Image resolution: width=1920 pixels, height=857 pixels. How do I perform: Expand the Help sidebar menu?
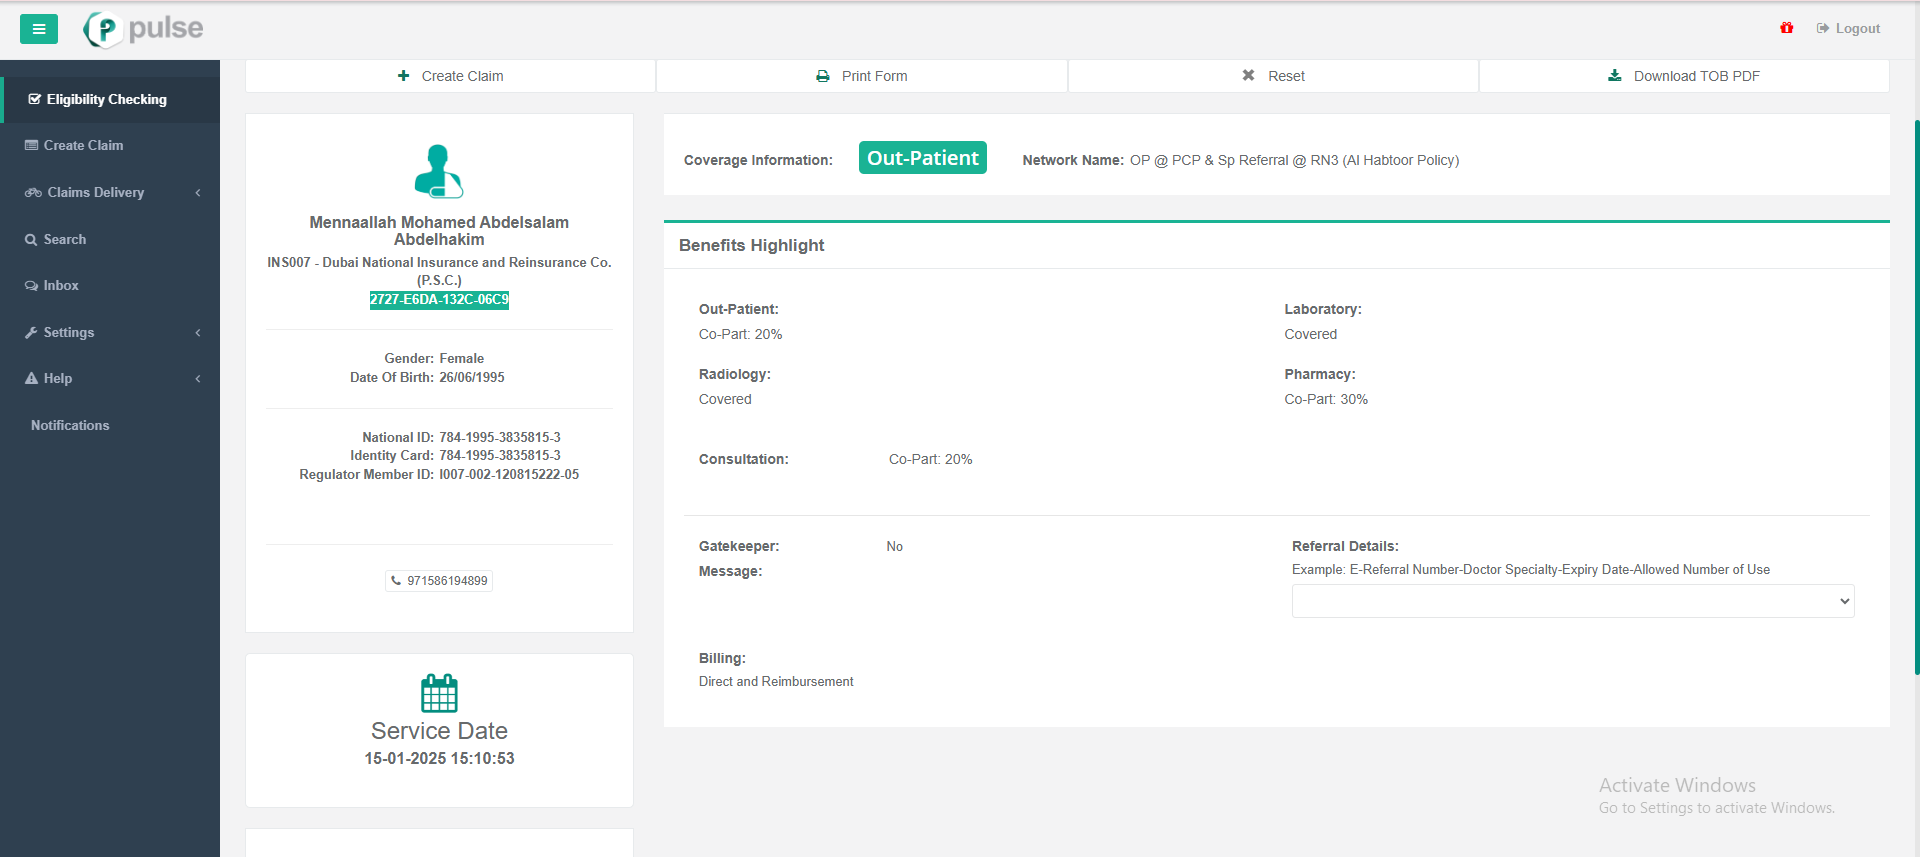coord(110,378)
